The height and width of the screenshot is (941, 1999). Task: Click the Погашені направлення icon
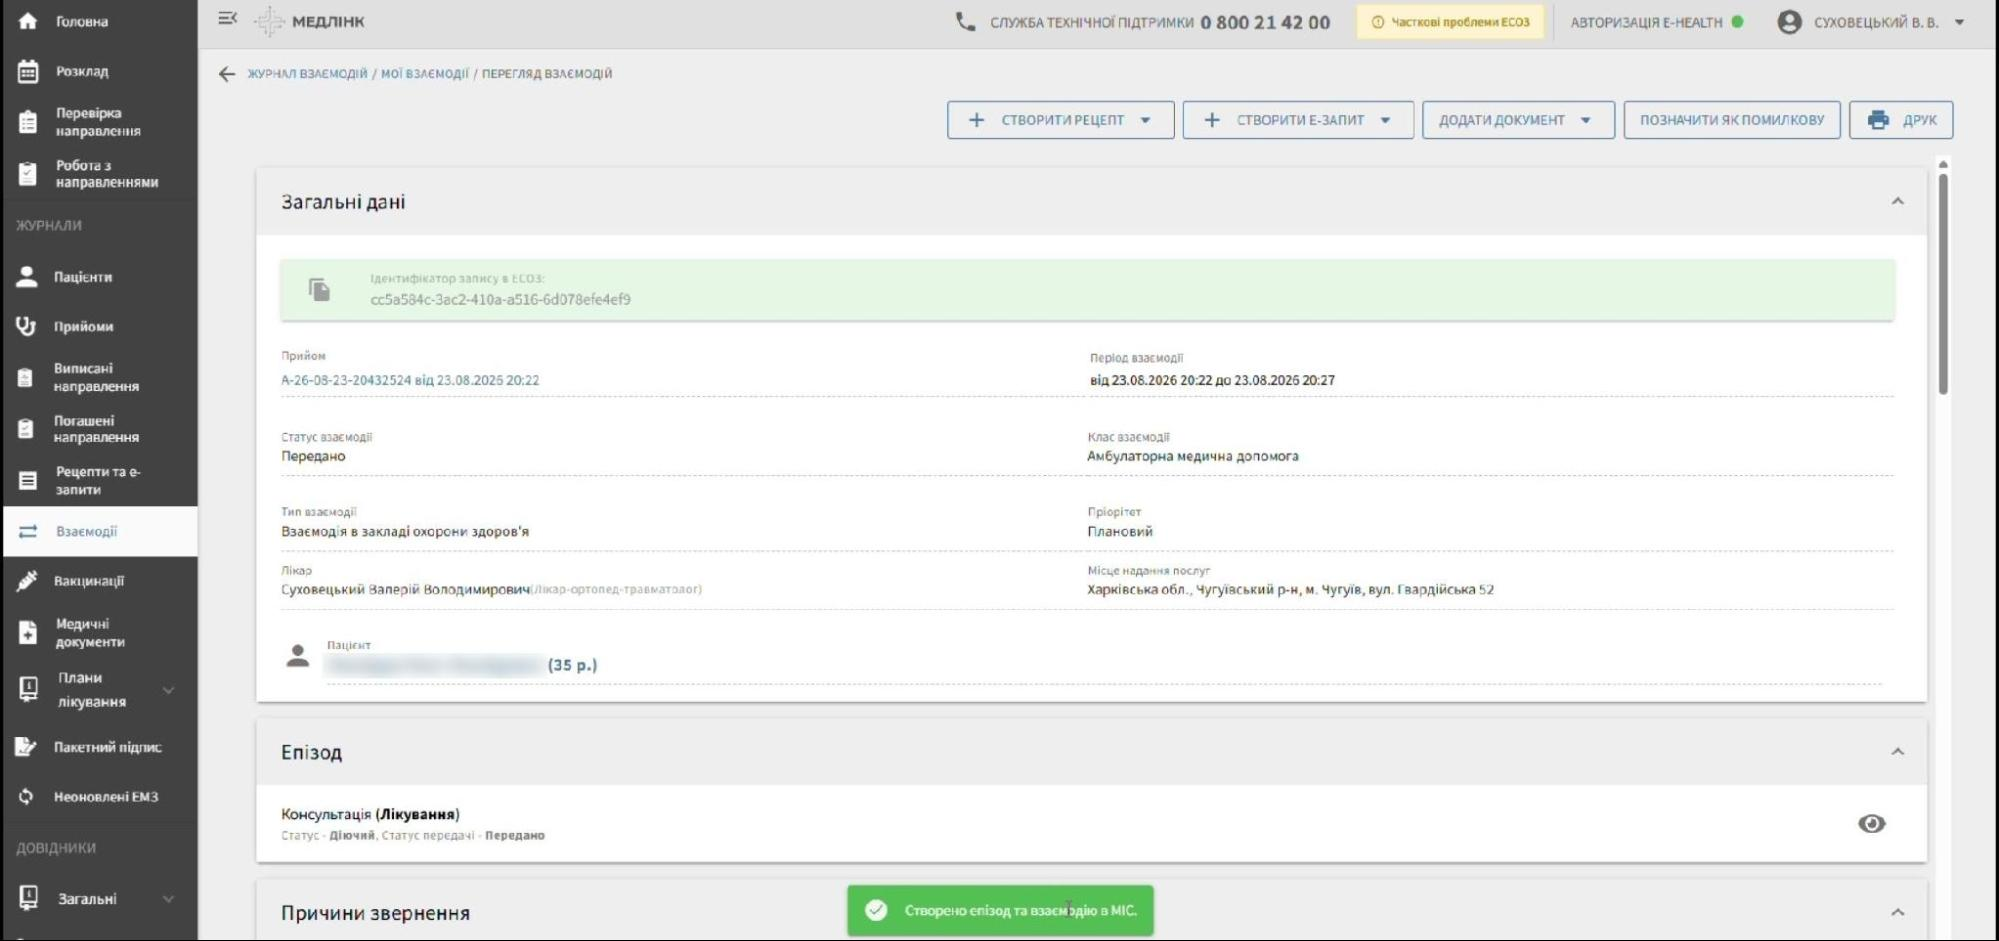26,429
